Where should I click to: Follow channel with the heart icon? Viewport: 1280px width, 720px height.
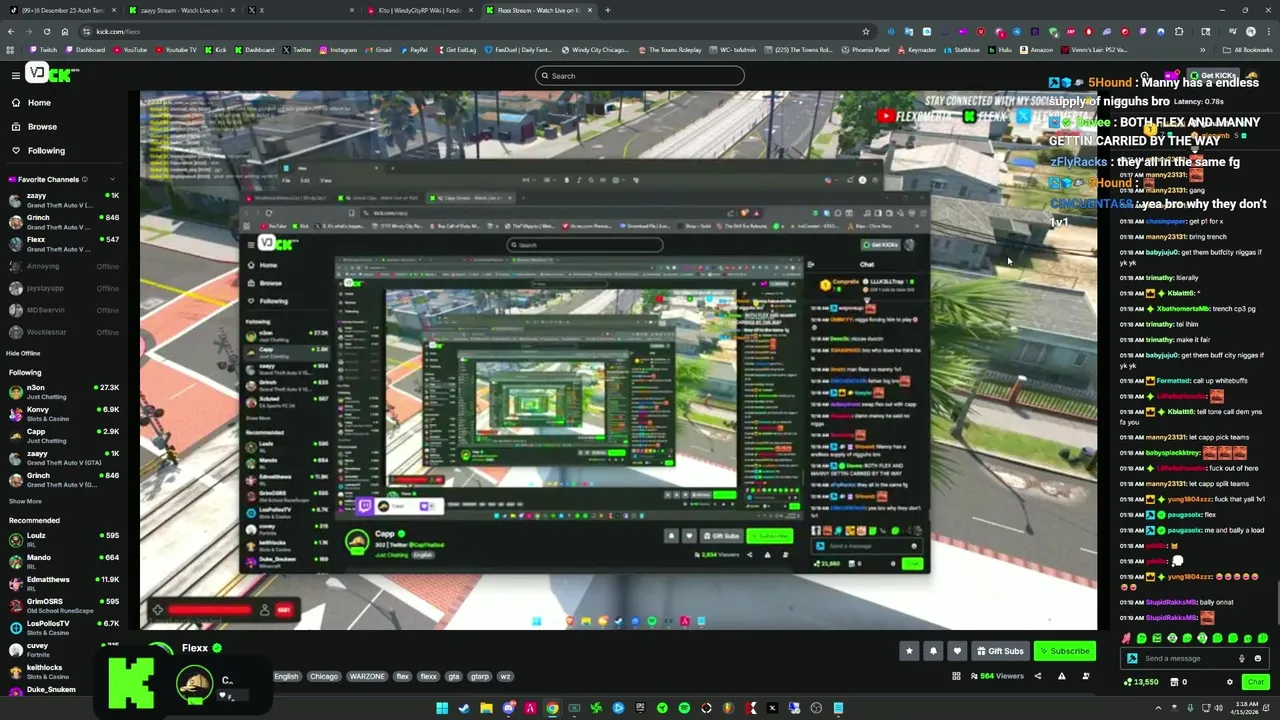click(x=957, y=651)
